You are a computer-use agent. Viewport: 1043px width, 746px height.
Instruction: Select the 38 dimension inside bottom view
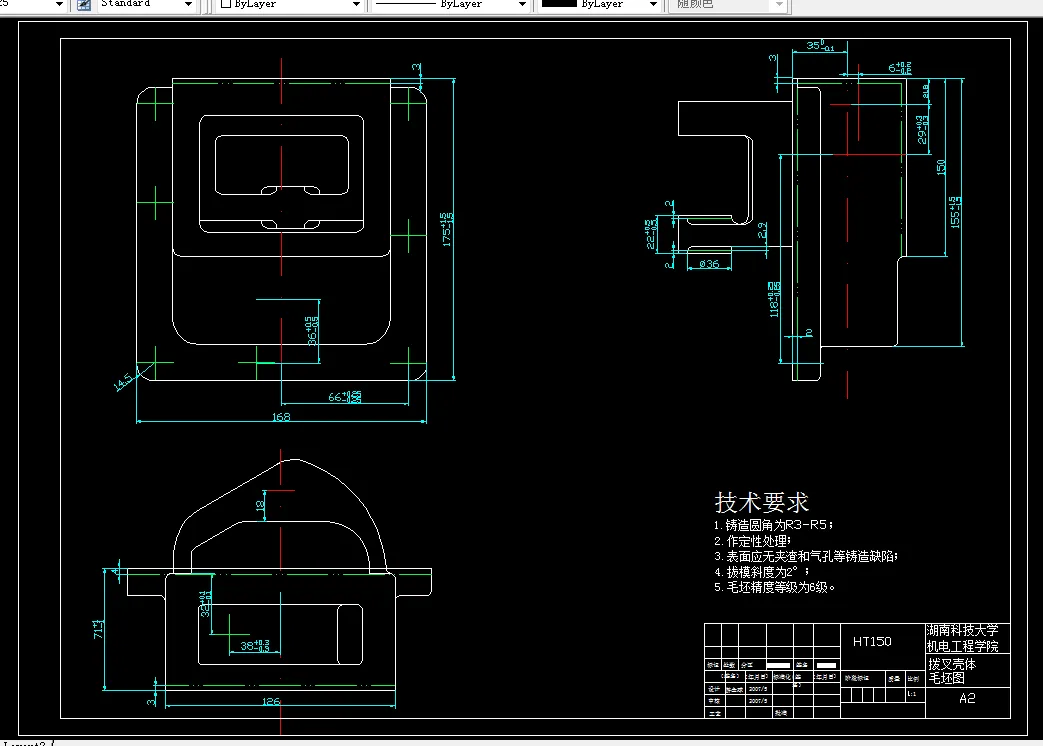click(255, 646)
